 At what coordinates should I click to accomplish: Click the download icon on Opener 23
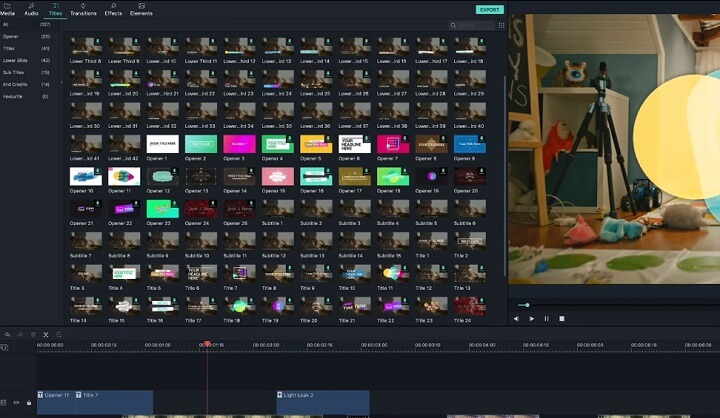(174, 203)
